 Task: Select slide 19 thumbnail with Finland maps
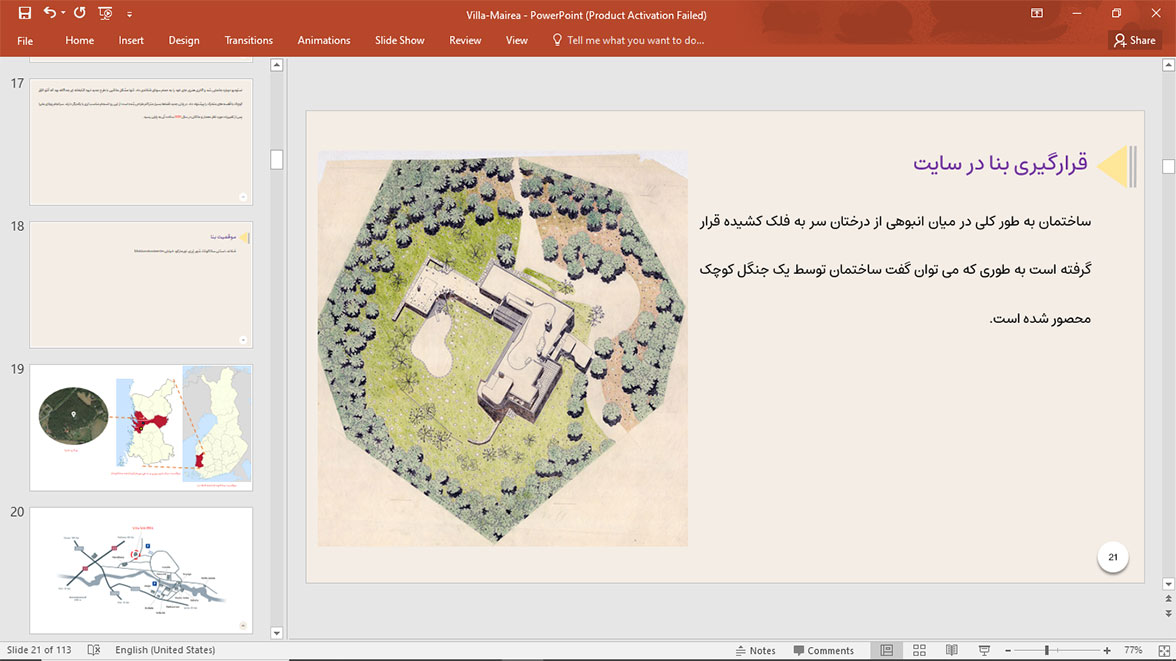tap(141, 428)
